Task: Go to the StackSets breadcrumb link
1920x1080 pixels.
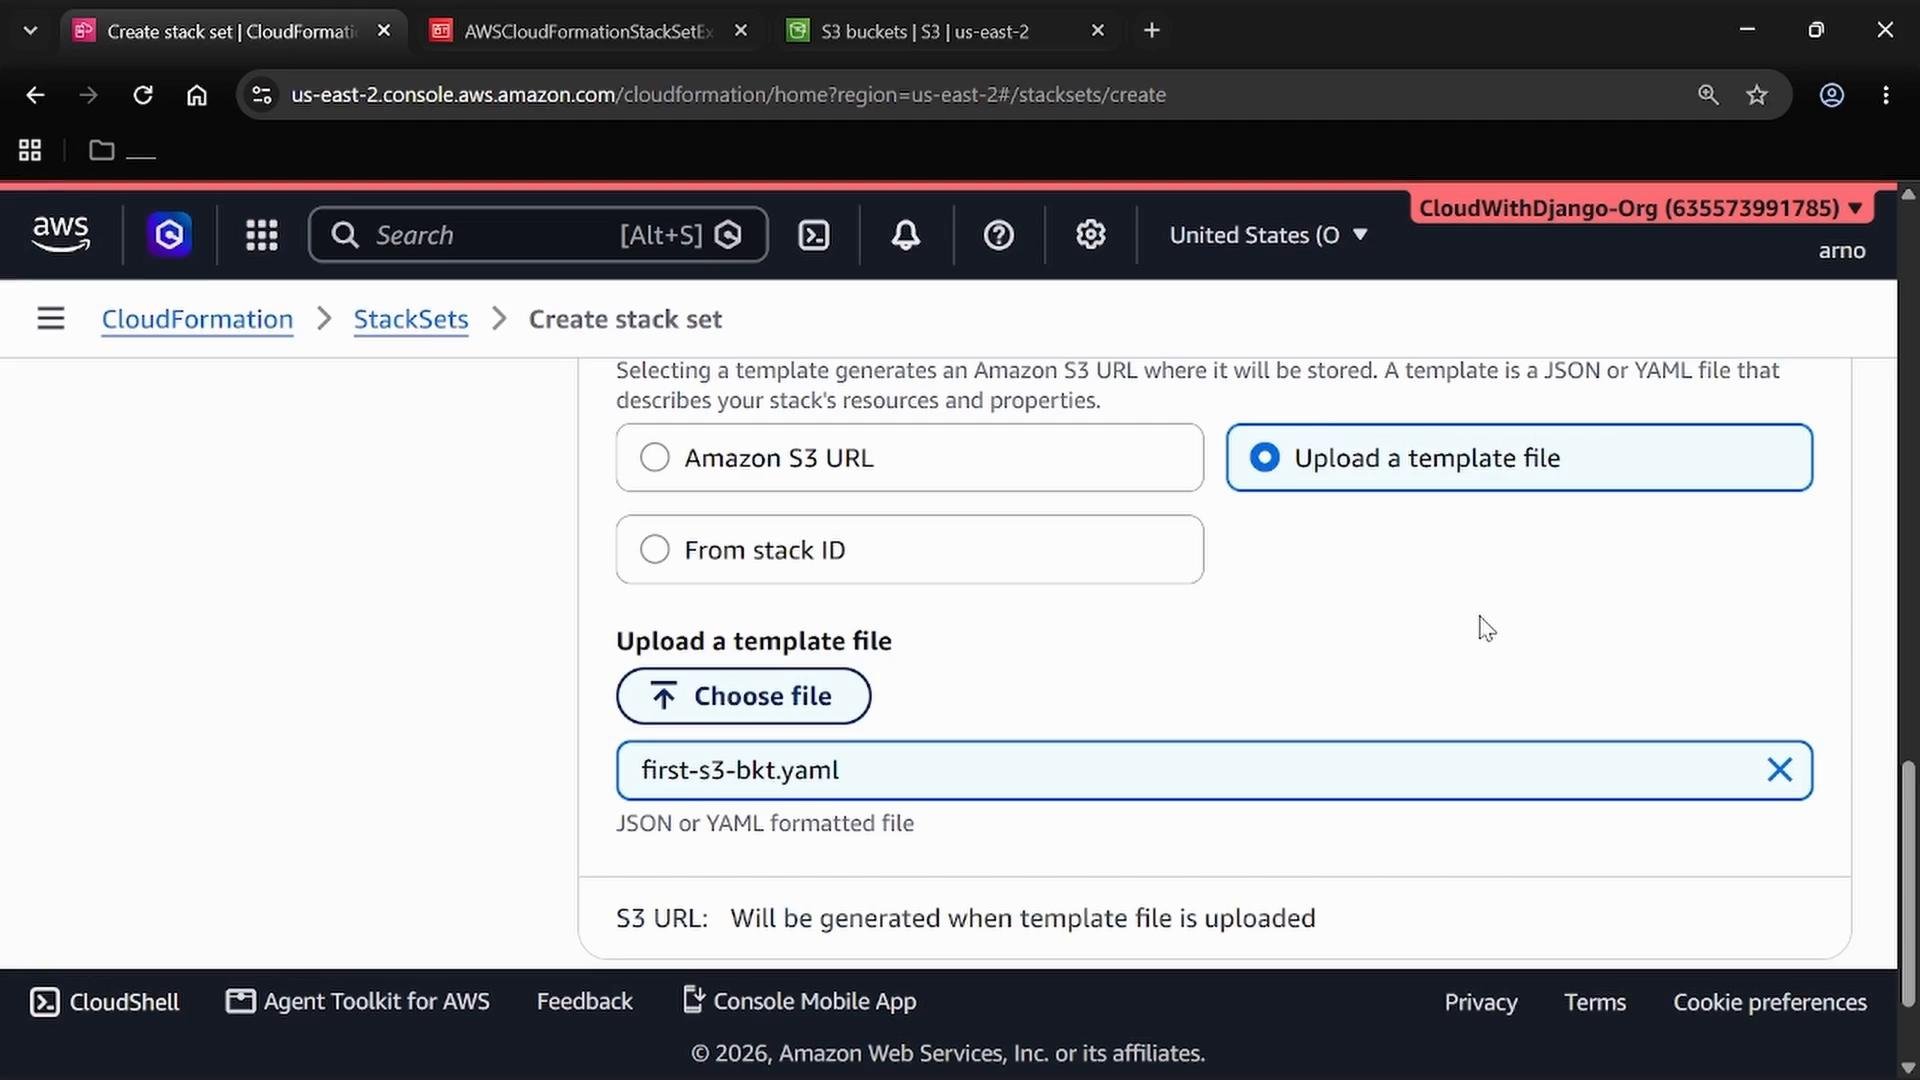Action: [x=411, y=319]
